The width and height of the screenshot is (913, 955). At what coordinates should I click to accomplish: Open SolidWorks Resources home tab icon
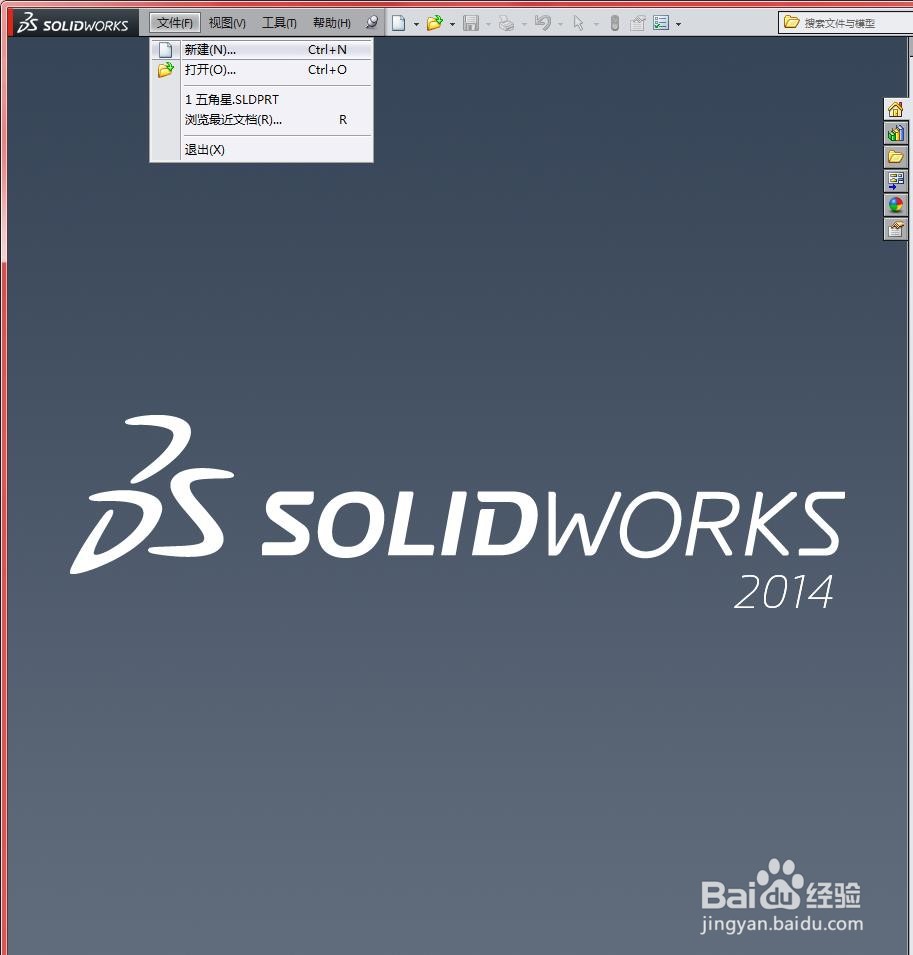895,110
